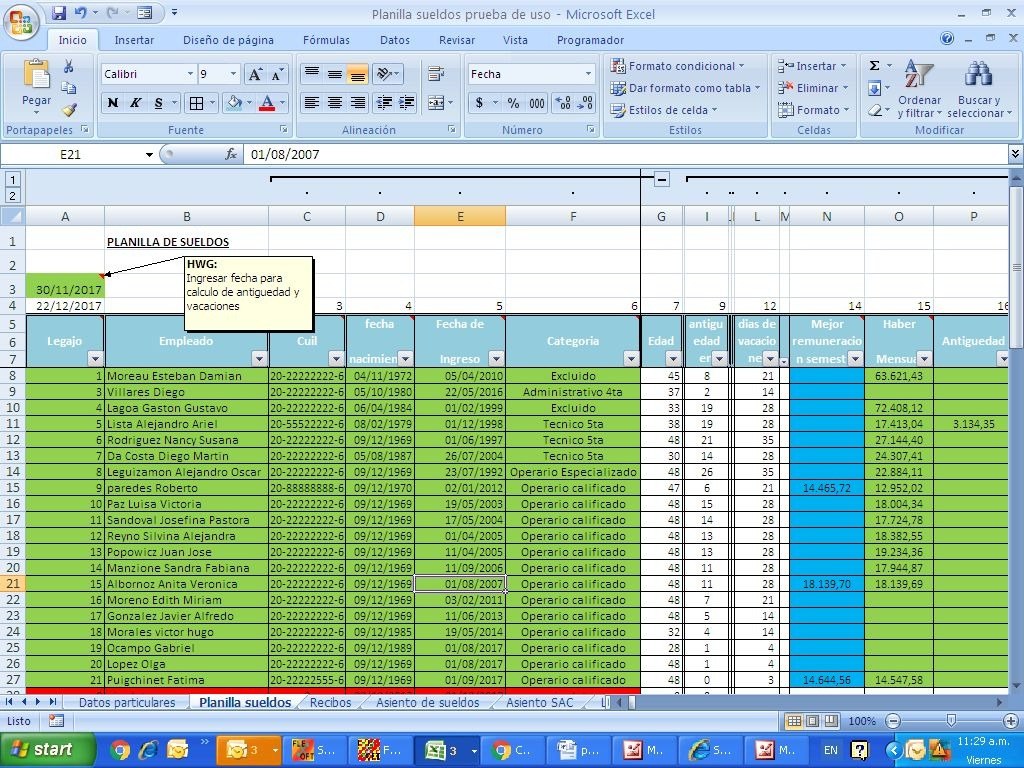Viewport: 1024px width, 768px height.
Task: Open Buscar y seleccionar binoculars
Action: pos(978,89)
